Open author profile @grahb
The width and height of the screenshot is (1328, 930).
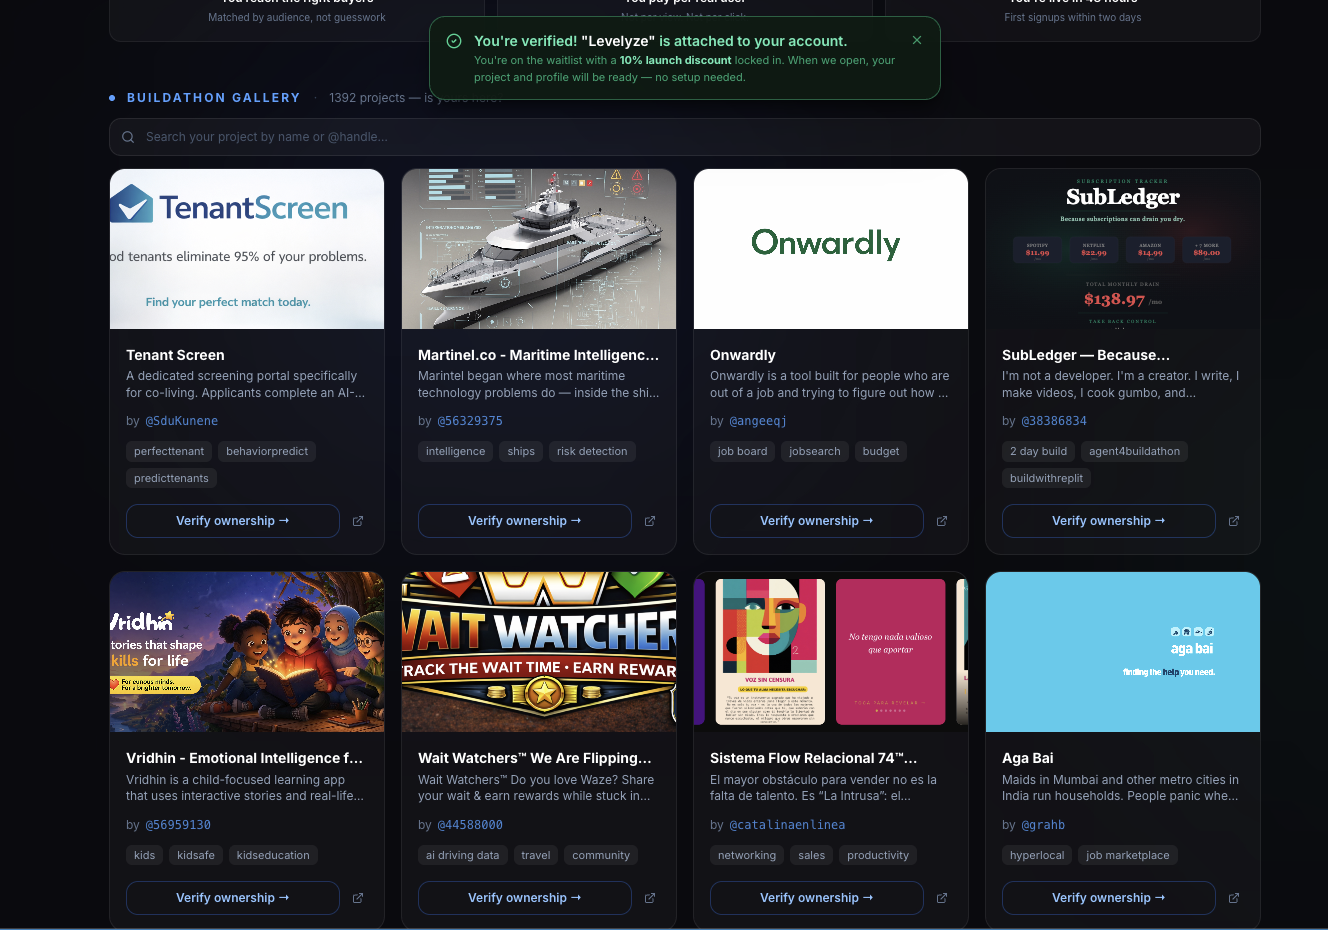pyautogui.click(x=1043, y=825)
